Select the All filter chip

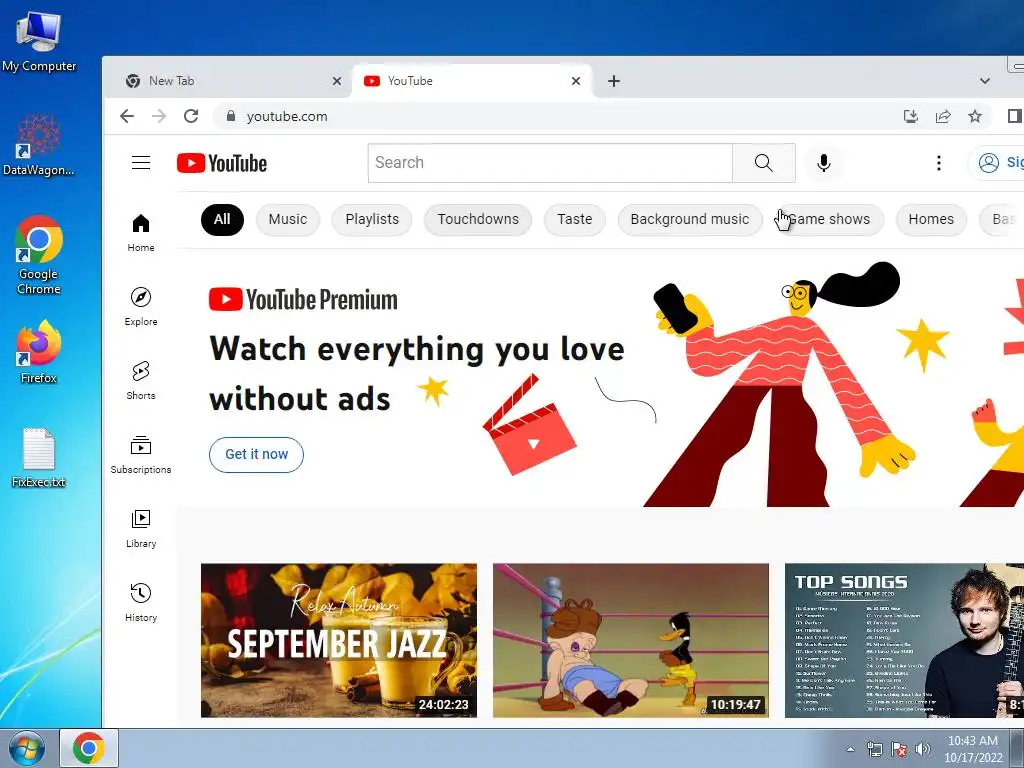[x=222, y=219]
